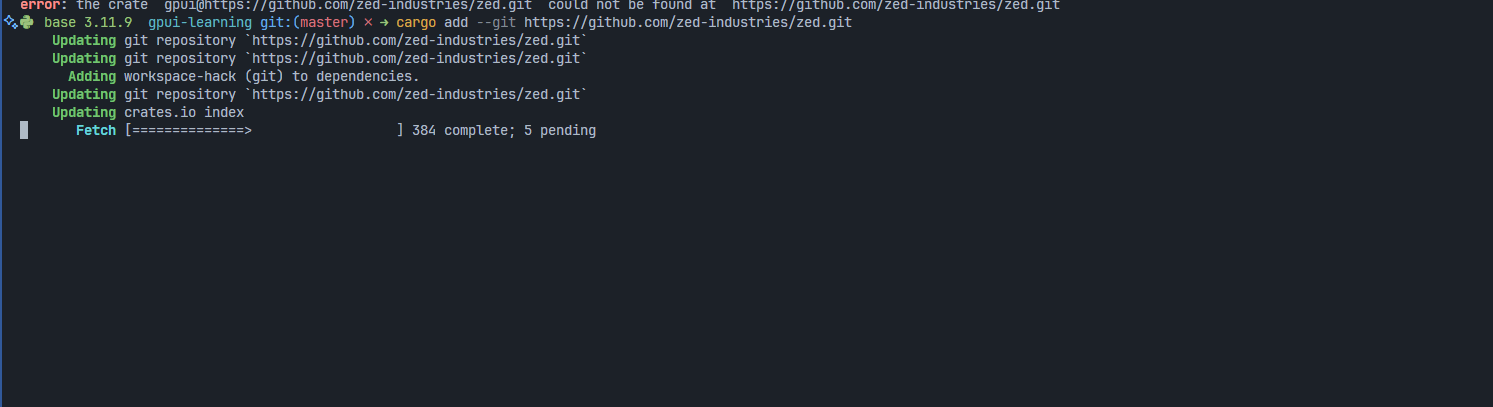Click the block cursor before Fetch
Image resolution: width=1493 pixels, height=407 pixels.
click(24, 130)
